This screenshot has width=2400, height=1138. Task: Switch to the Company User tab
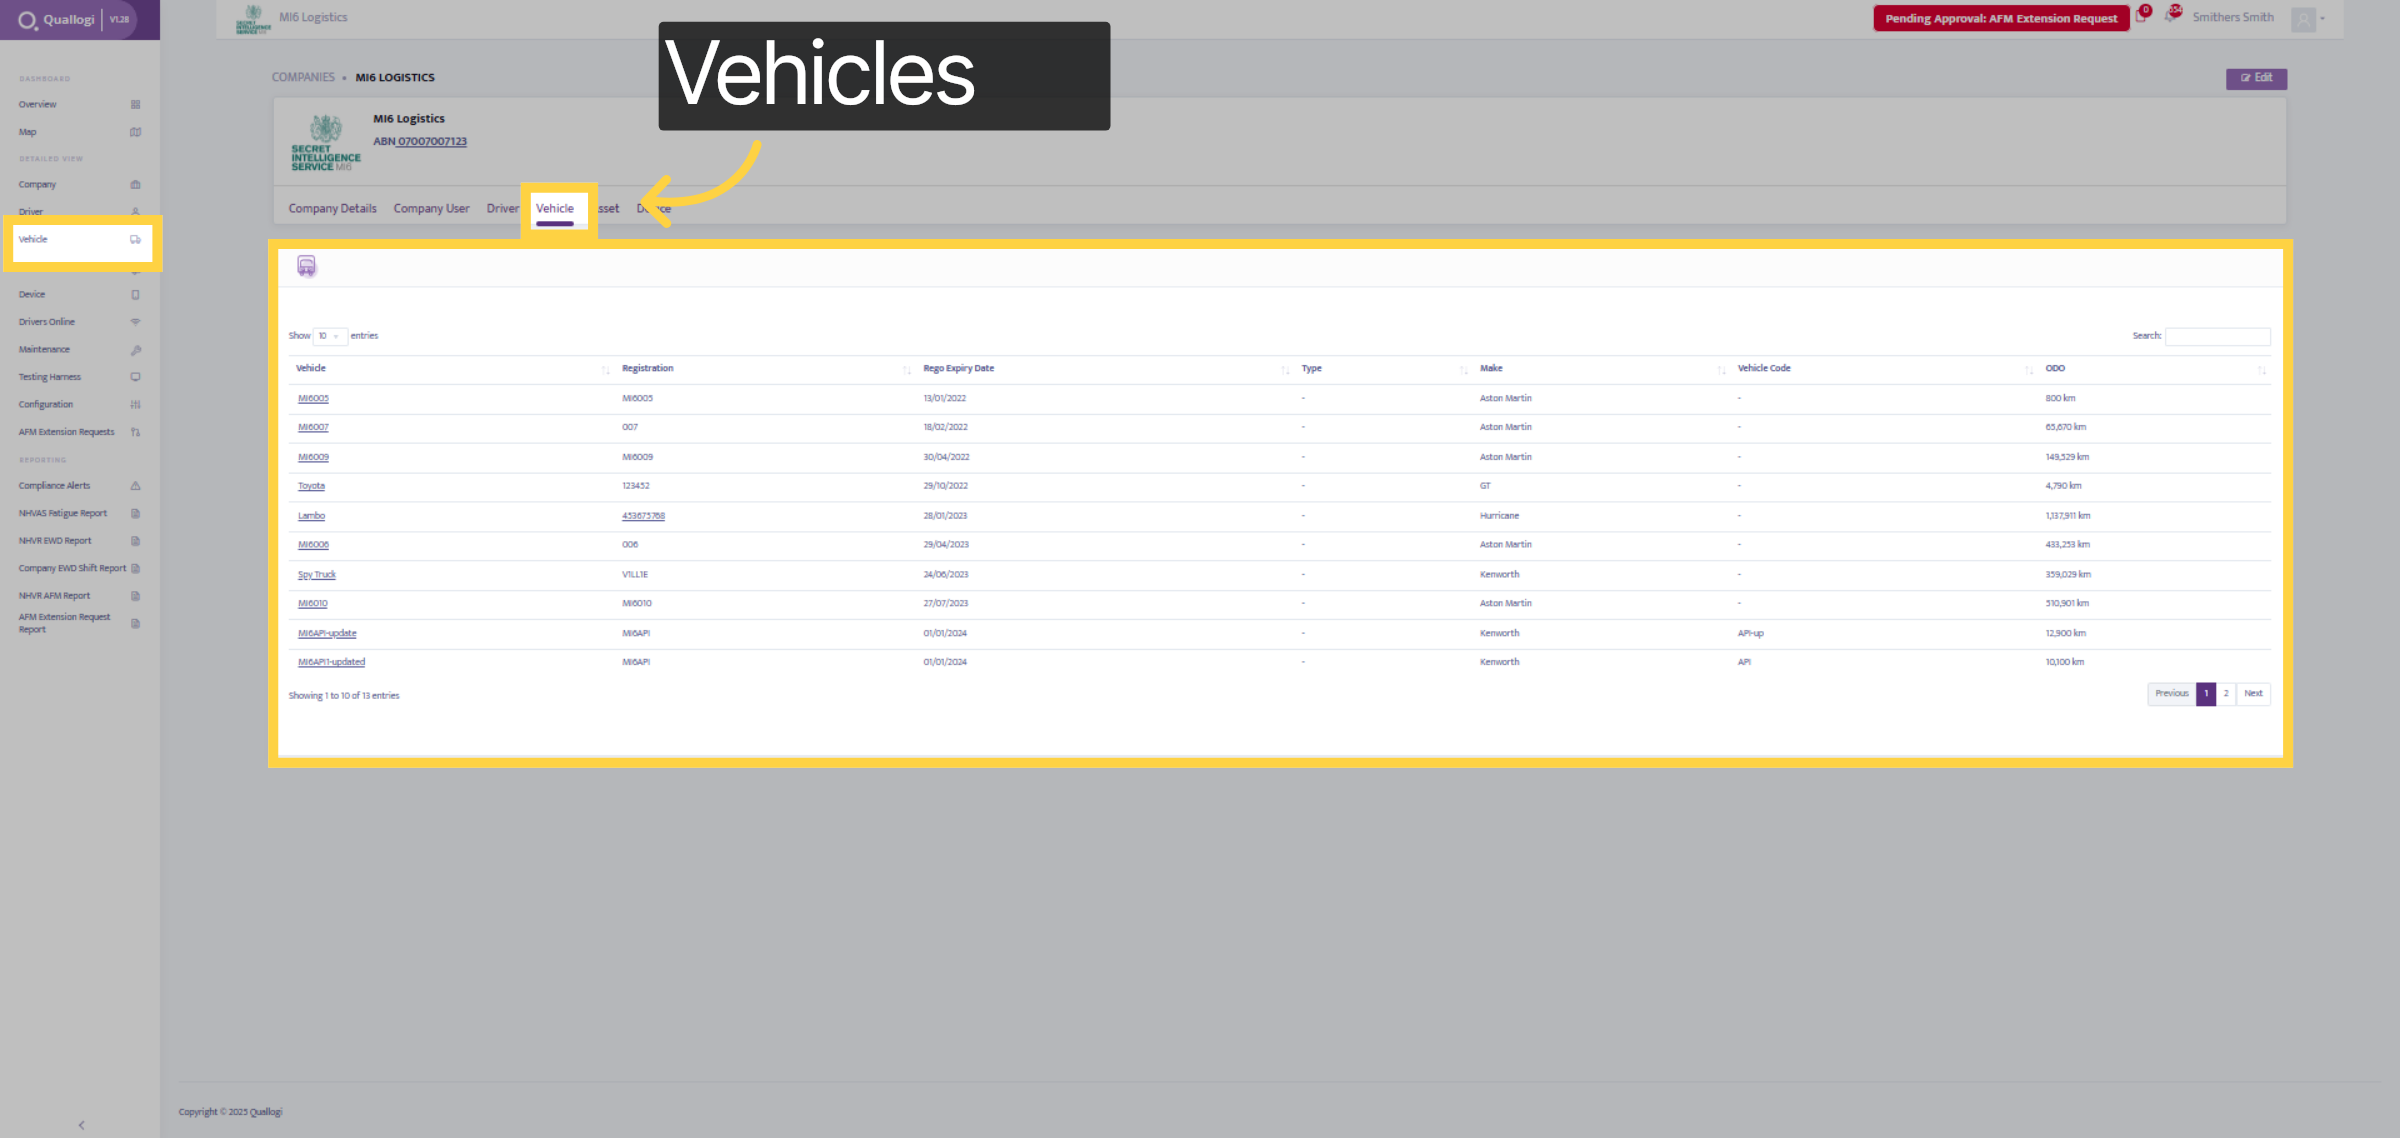[431, 209]
